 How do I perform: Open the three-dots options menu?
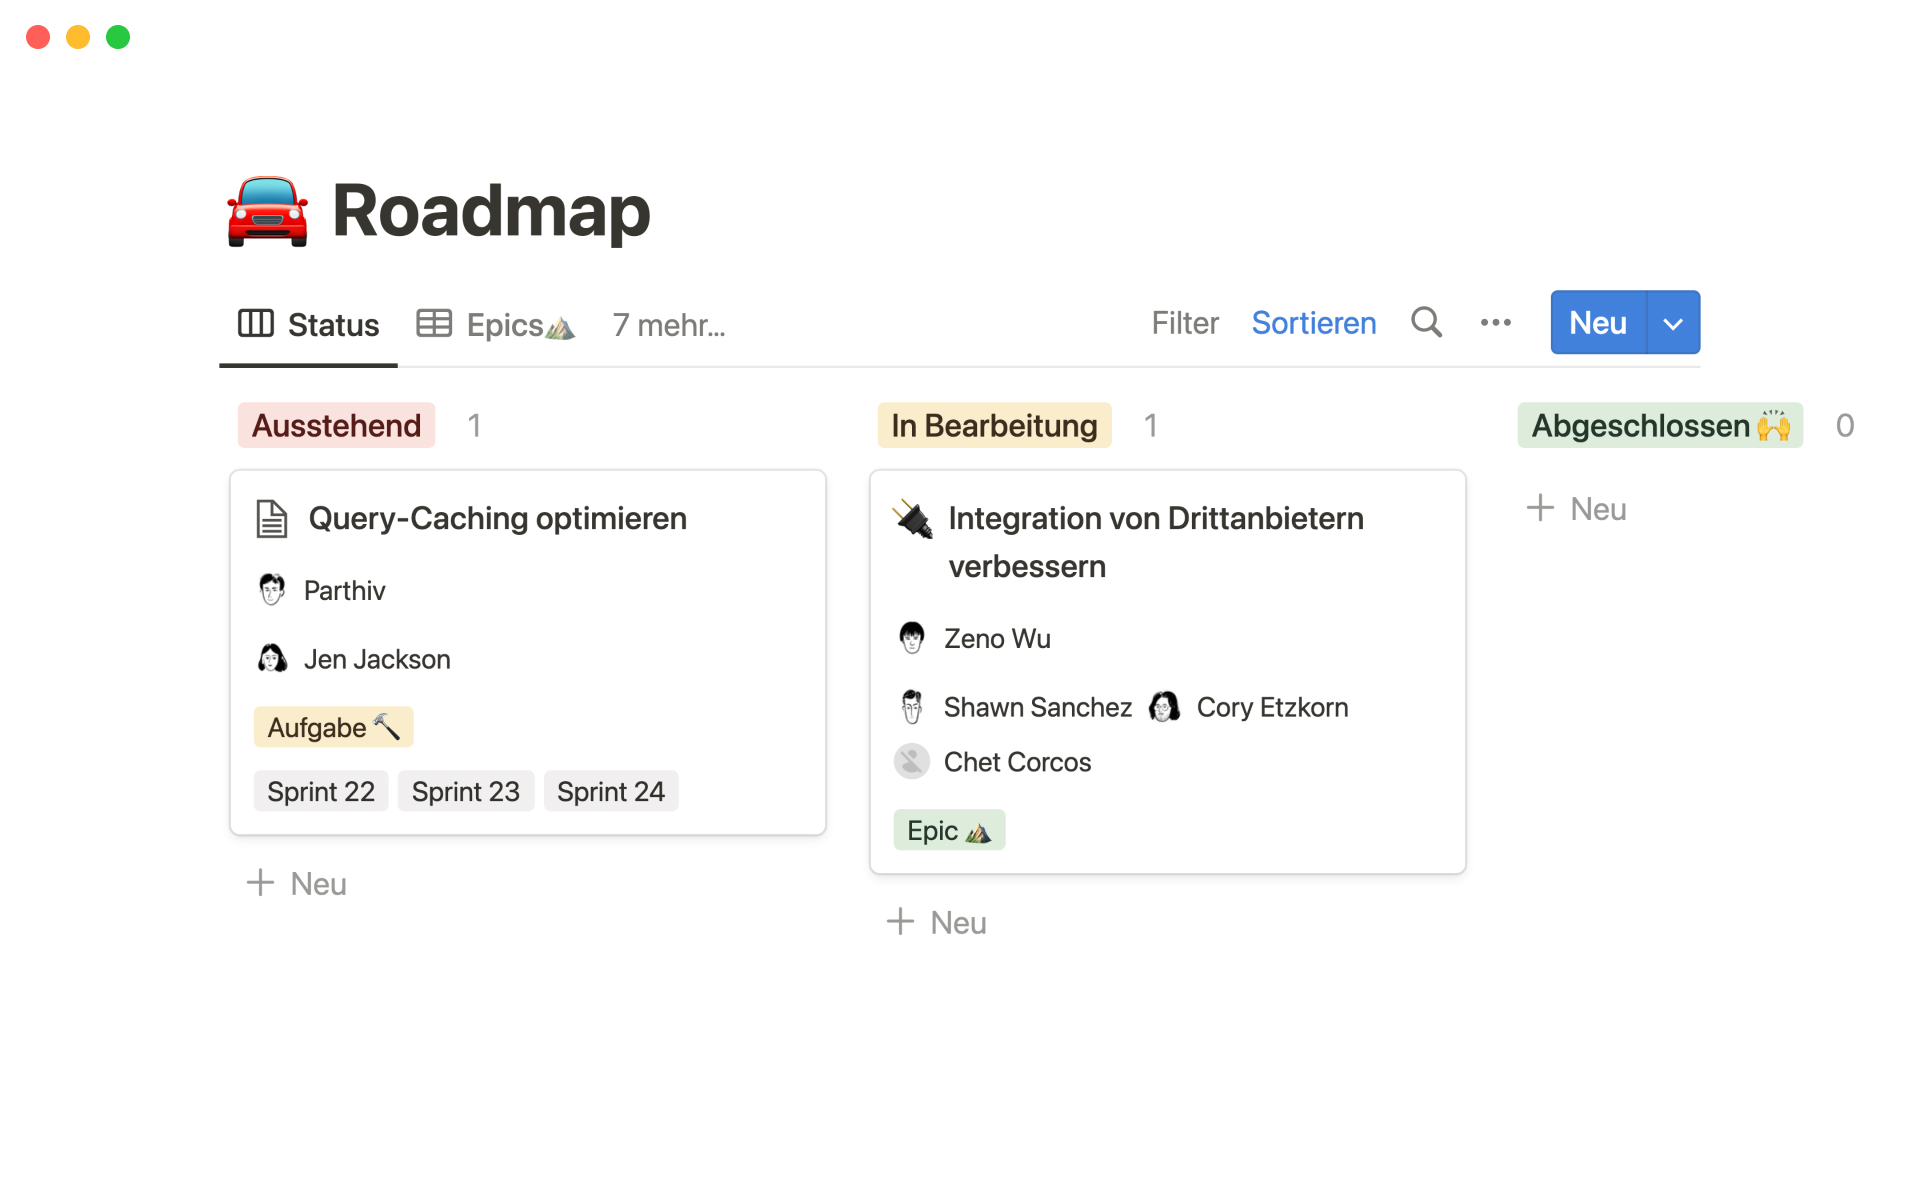[x=1495, y=323]
